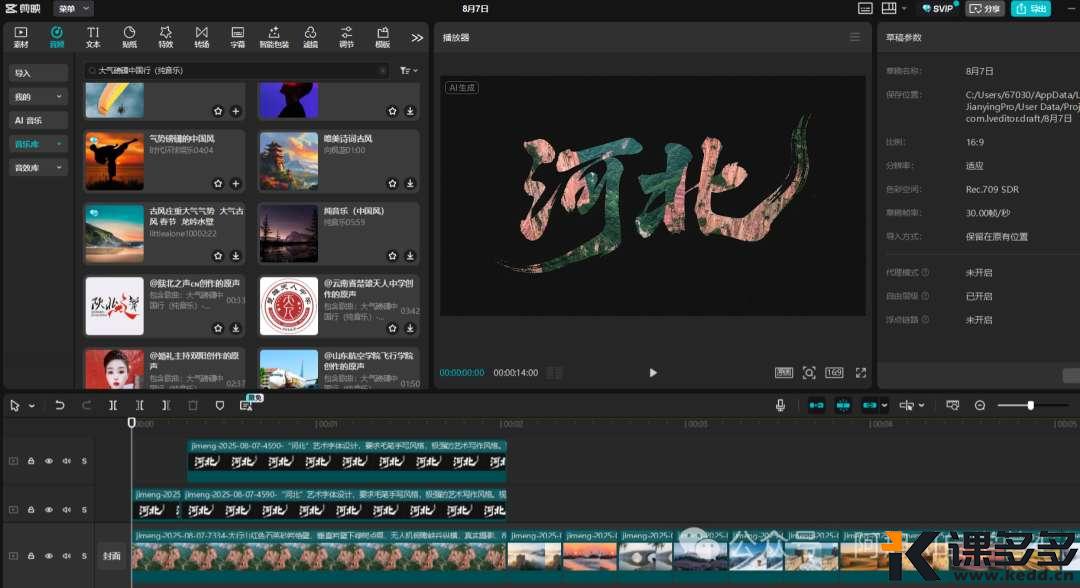Screen dimensions: 1080x588
Task: Select the top track 河北 art-text clip
Action: tap(347, 461)
